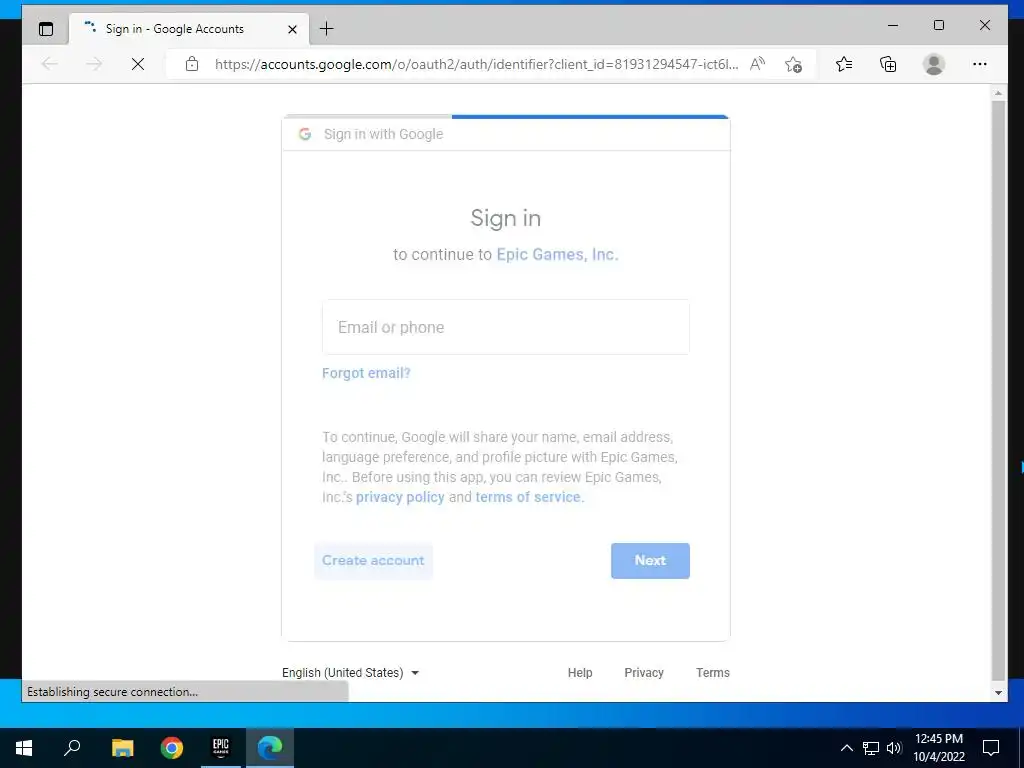Toggle Read aloud icon in address bar
The height and width of the screenshot is (768, 1024).
coord(758,64)
